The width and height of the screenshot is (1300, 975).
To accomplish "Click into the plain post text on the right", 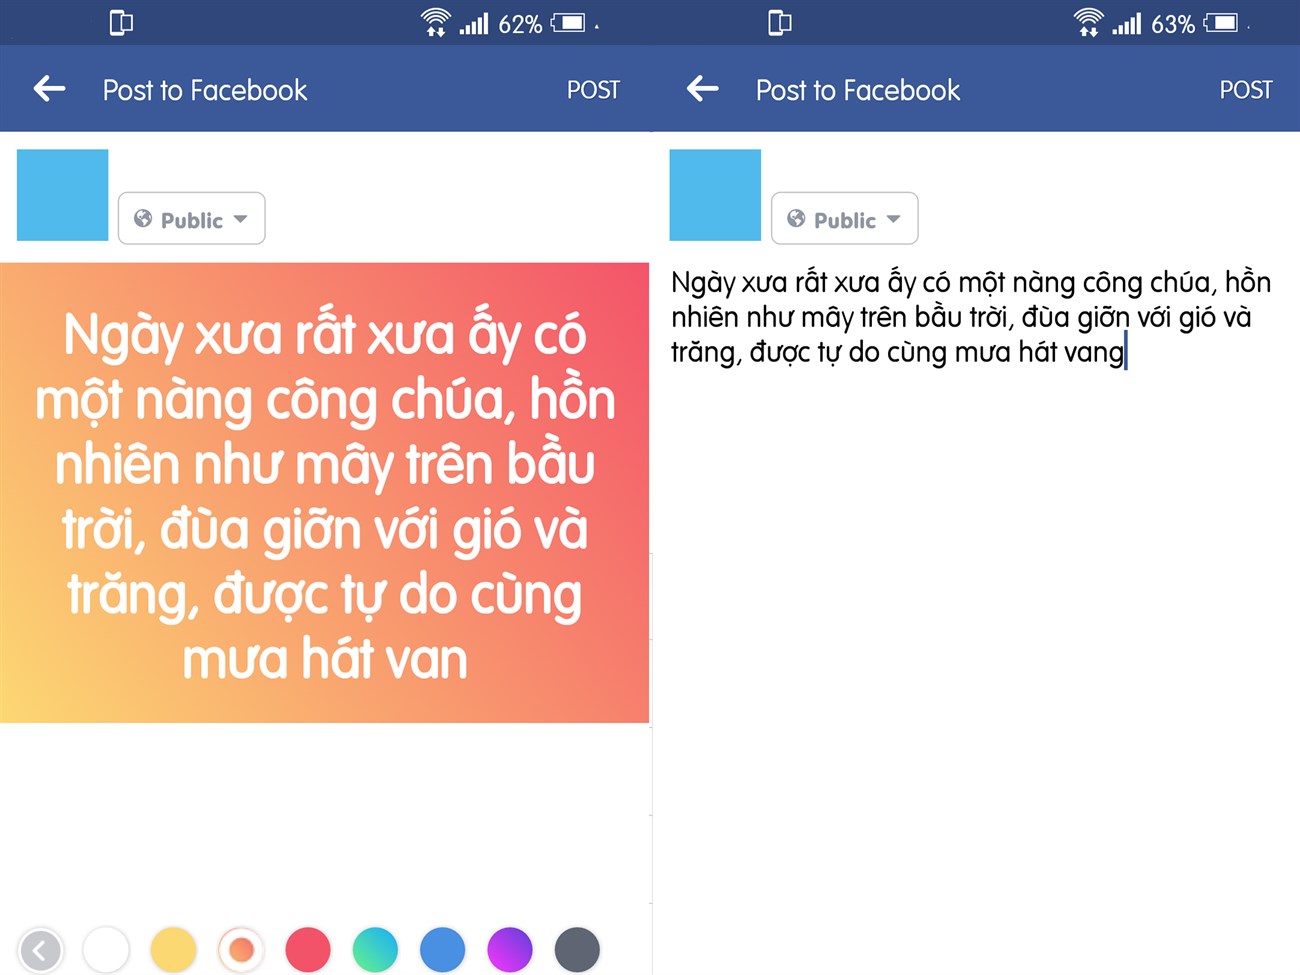I will (970, 317).
